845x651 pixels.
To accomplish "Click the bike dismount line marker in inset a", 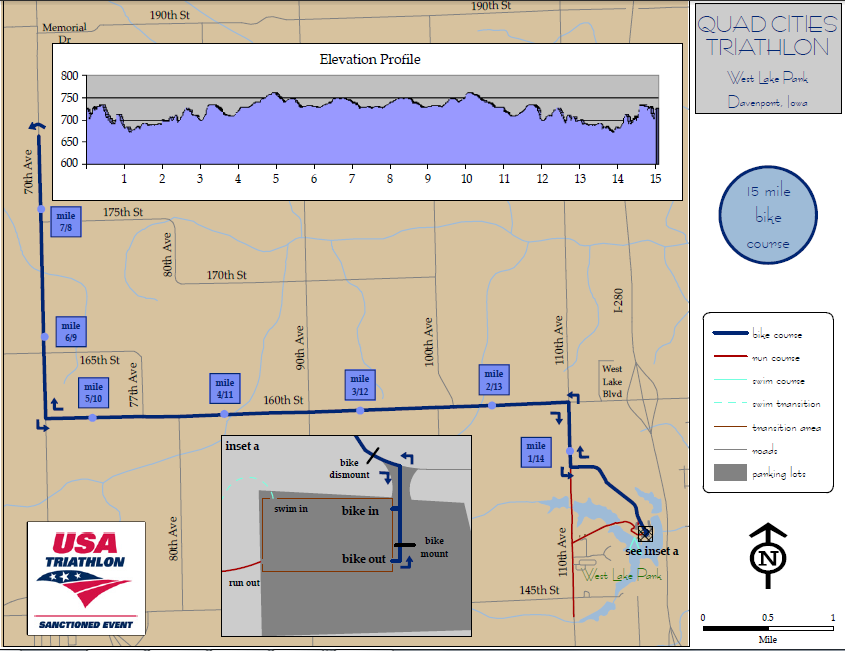I will point(373,455).
